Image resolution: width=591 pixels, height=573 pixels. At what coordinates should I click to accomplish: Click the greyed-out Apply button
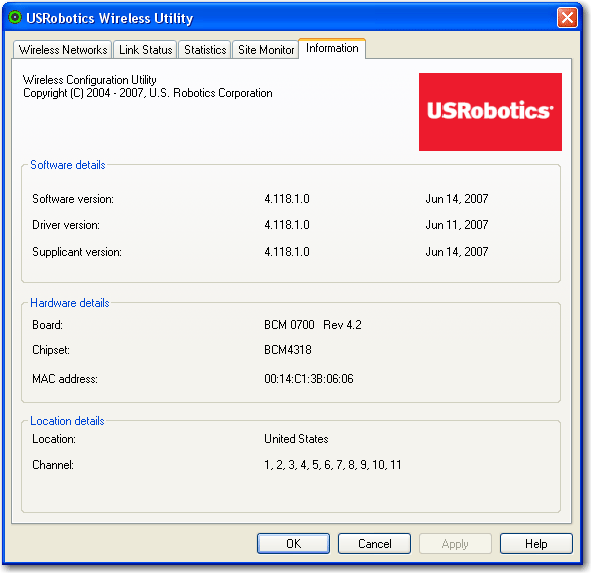pyautogui.click(x=455, y=543)
